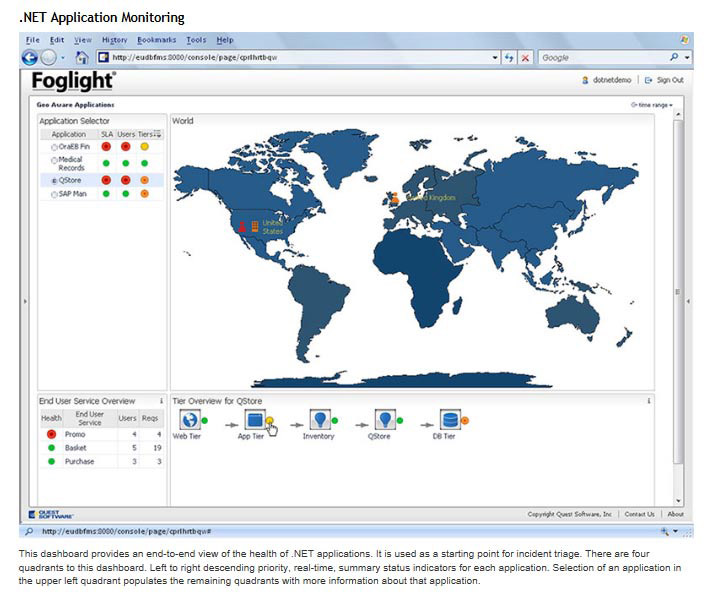Open the History menu

point(114,40)
